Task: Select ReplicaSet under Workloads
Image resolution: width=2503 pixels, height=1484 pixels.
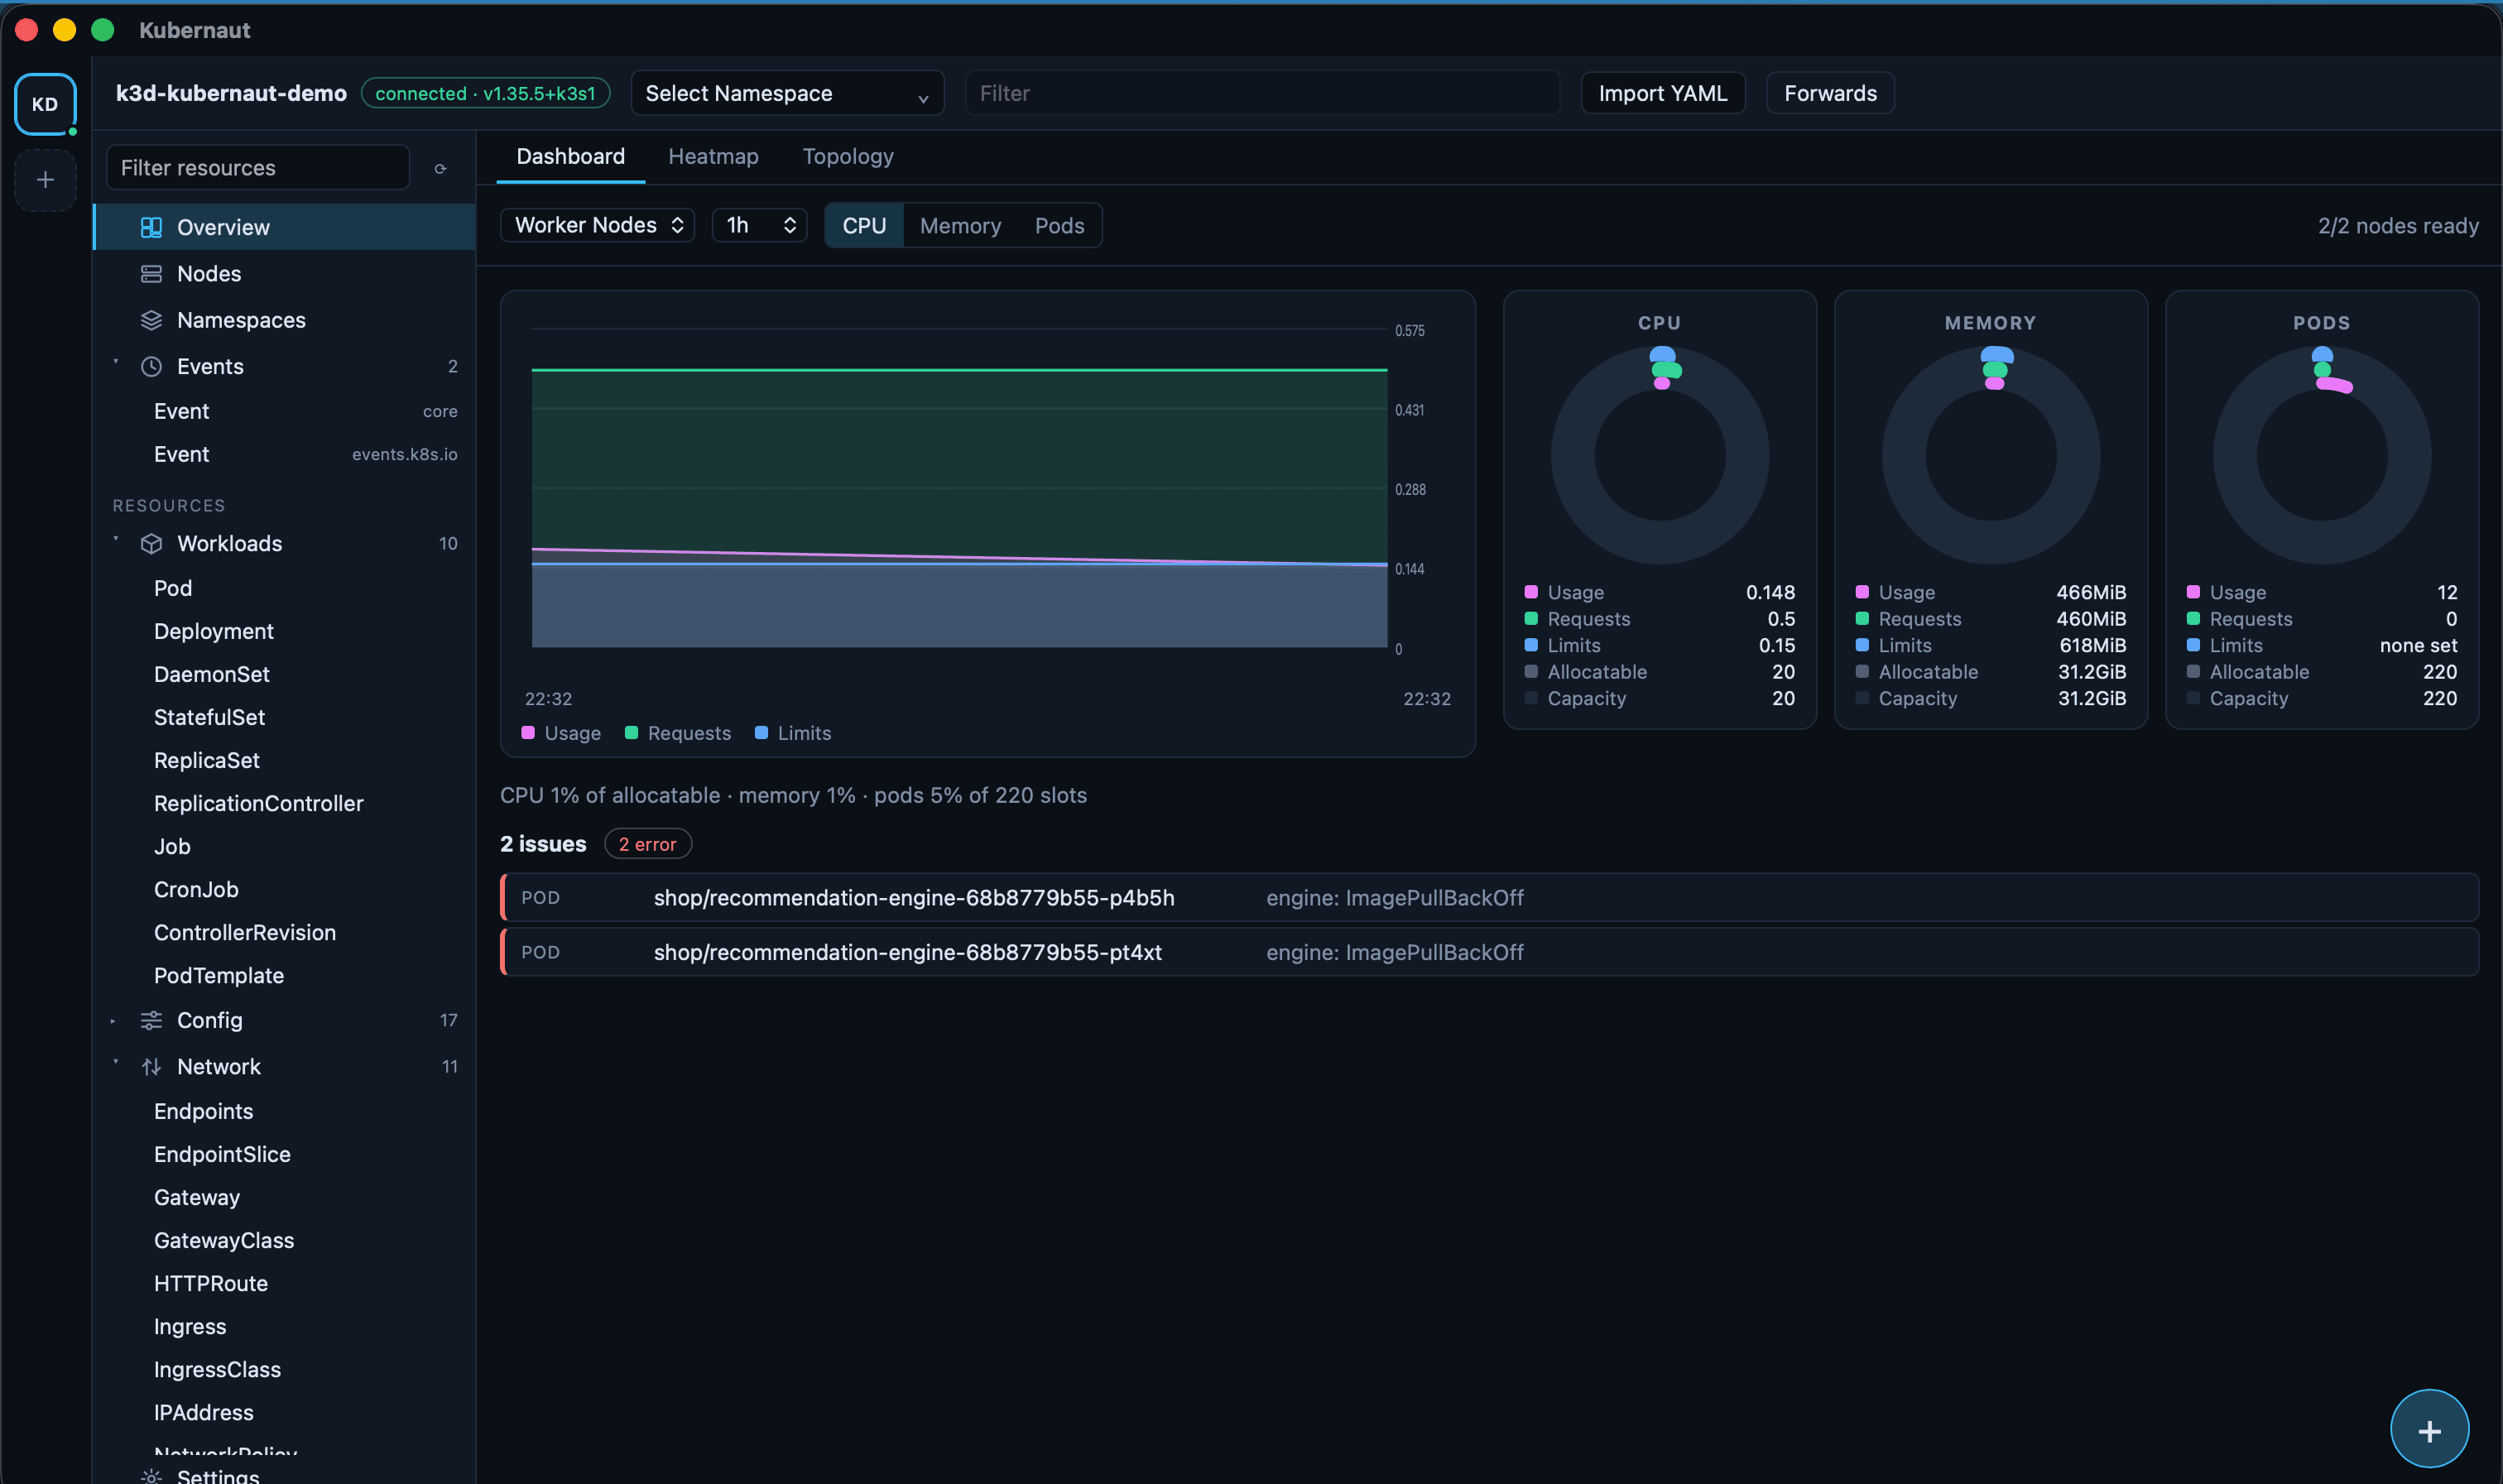Action: (285, 760)
